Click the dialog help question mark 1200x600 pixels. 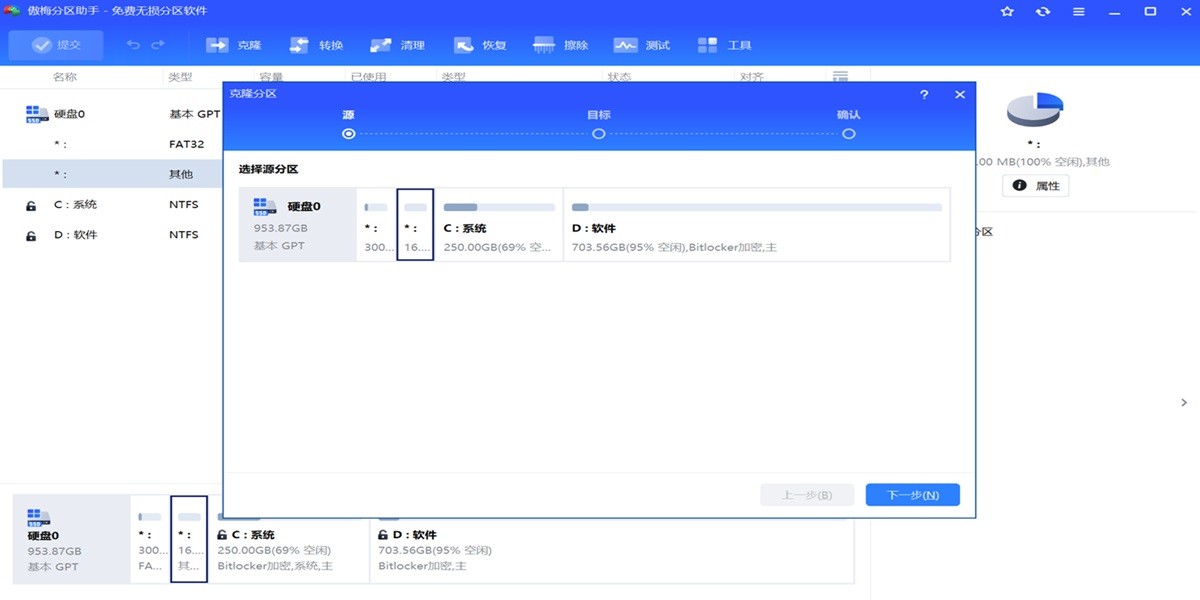(x=923, y=94)
